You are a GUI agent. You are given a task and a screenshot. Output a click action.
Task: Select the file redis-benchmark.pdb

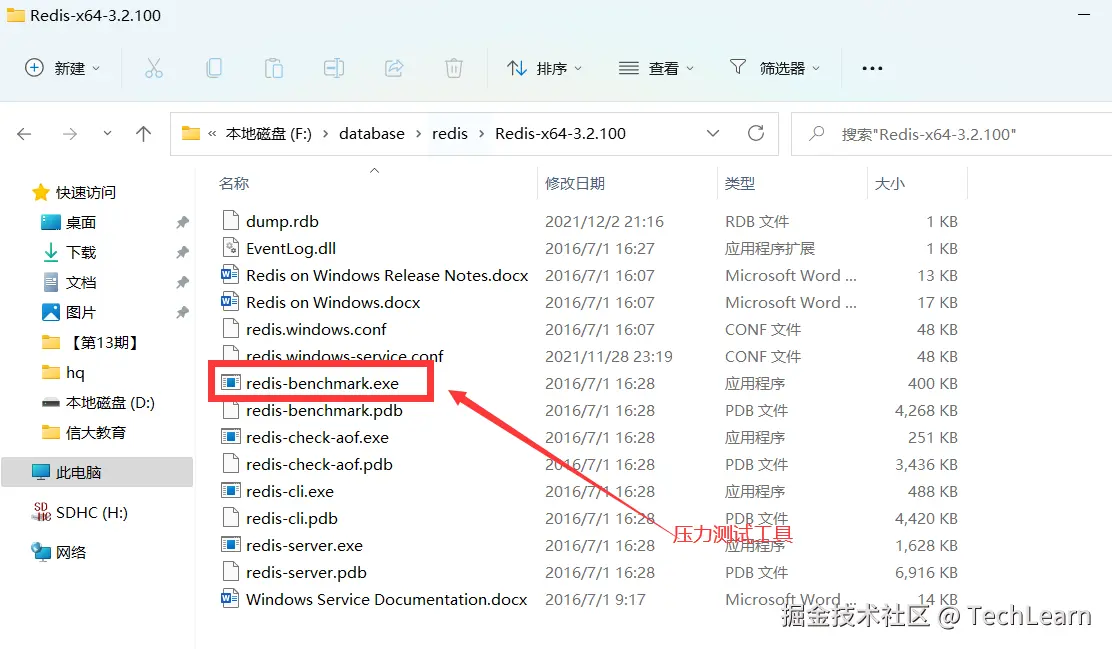(324, 410)
